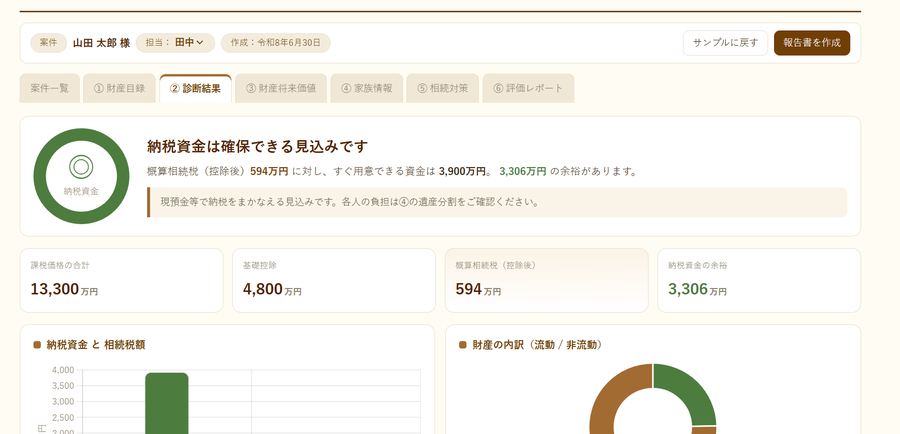Screen dimensions: 900x434
Task: Click the brown bullet beside 納税資金 と 相続税額
Action: tap(37, 345)
